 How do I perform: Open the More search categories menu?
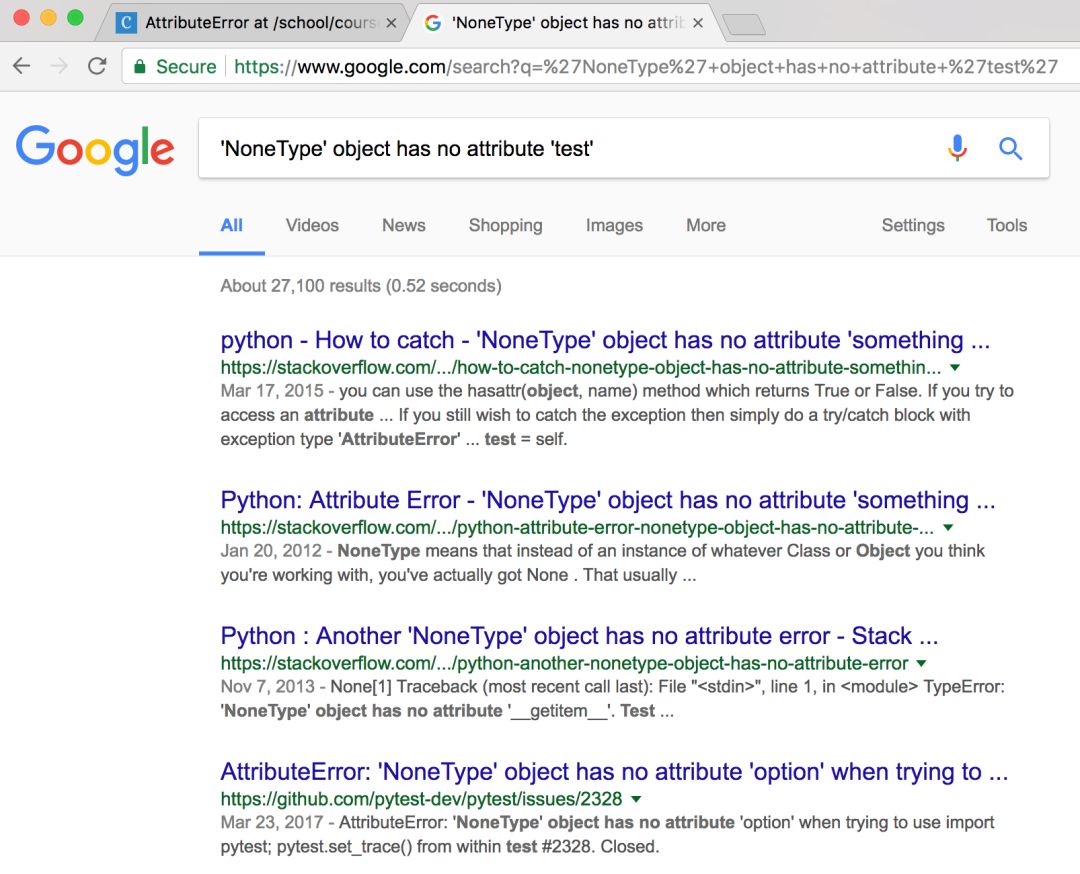pyautogui.click(x=705, y=225)
